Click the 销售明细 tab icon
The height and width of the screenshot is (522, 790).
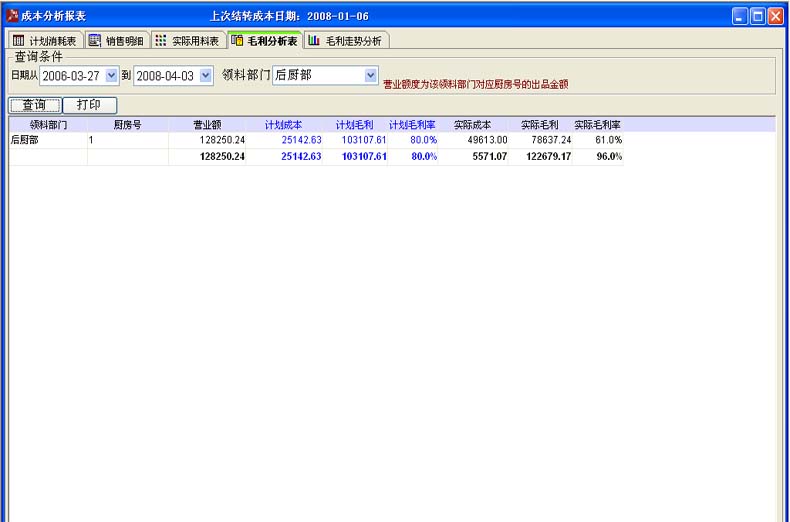(x=94, y=41)
